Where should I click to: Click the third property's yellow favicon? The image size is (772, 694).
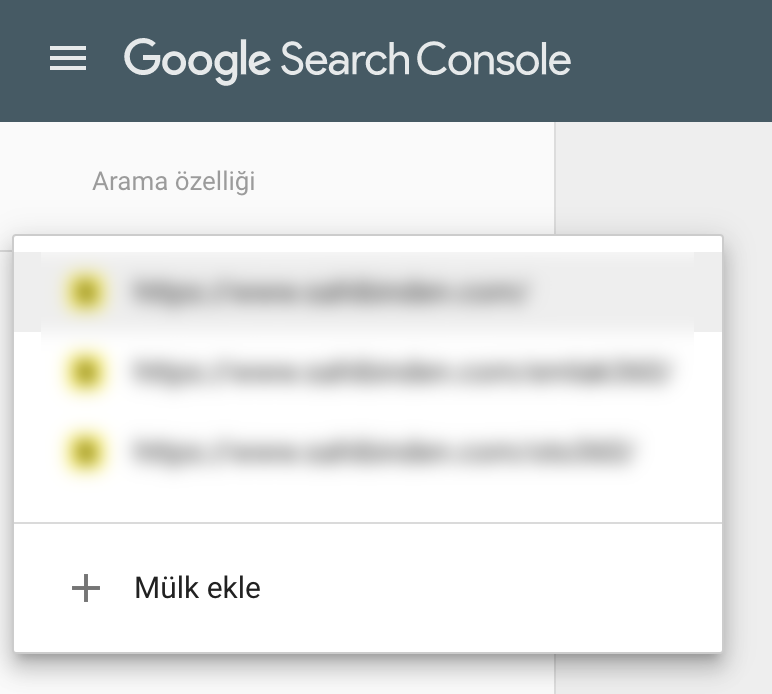tap(86, 452)
